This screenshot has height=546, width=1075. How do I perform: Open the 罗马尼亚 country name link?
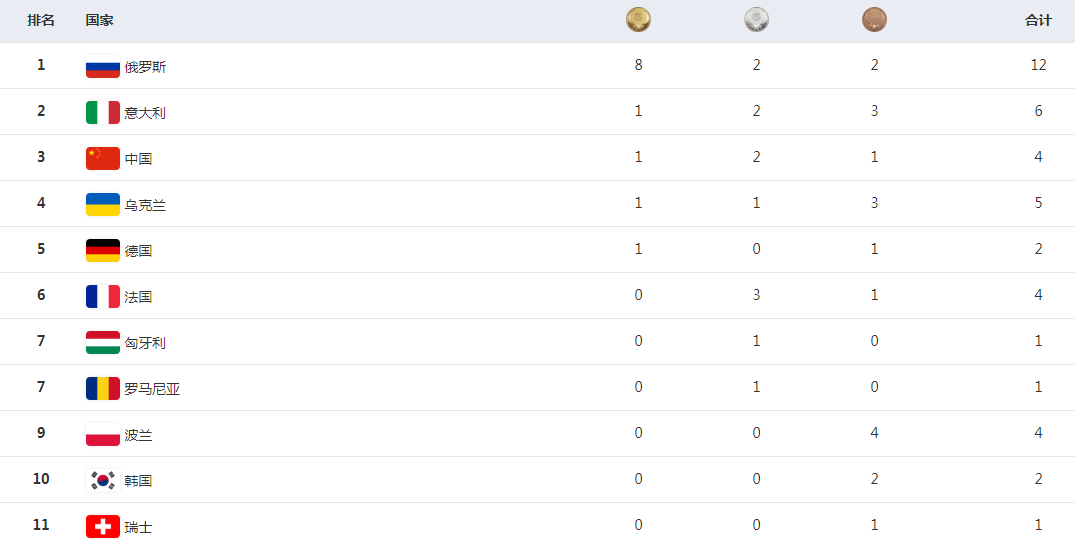click(152, 389)
